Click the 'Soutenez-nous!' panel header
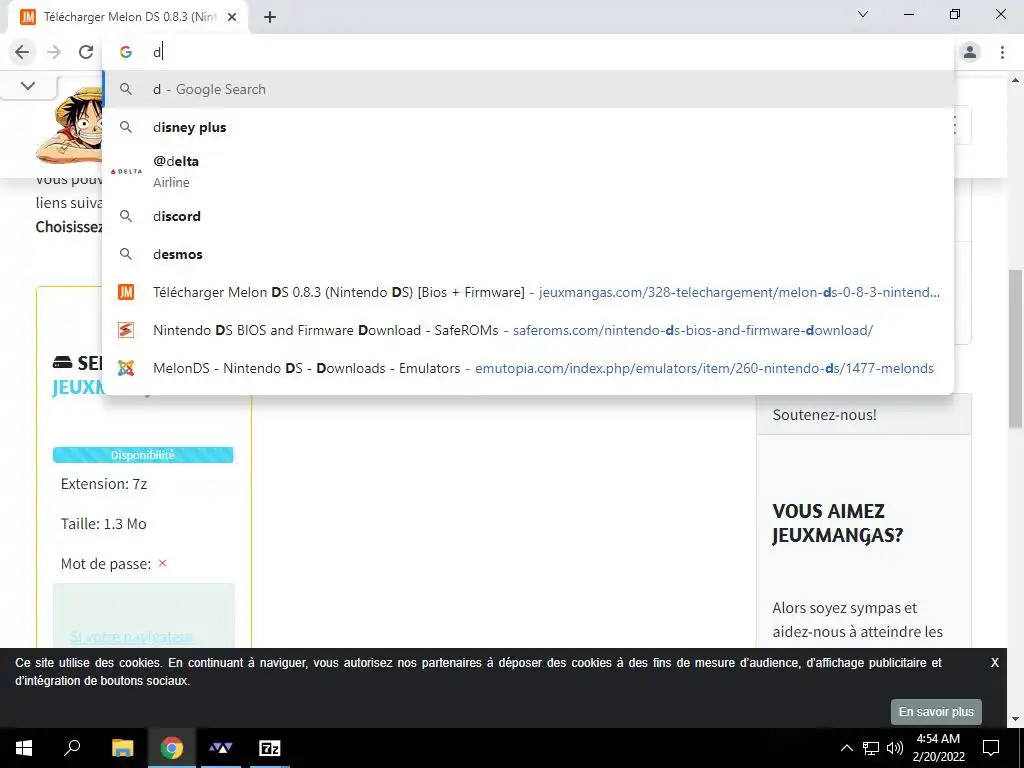The width and height of the screenshot is (1024, 768). point(863,415)
